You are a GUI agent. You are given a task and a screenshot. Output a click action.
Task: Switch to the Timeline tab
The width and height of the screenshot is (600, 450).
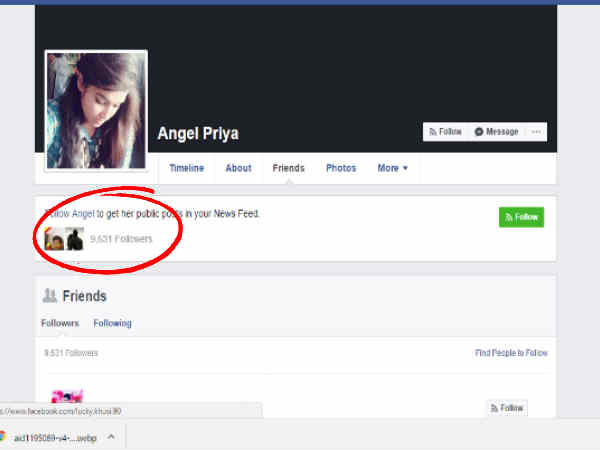(x=186, y=168)
